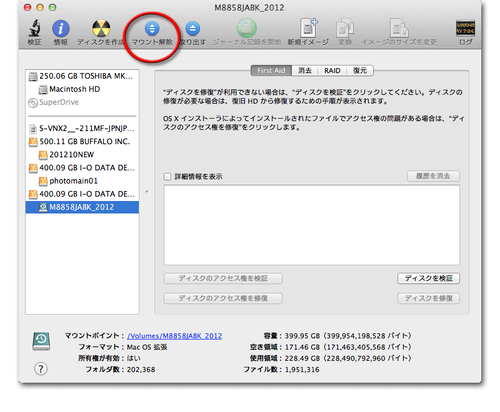
Task: Click the format value Mac OS 拡張
Action: pyautogui.click(x=147, y=347)
